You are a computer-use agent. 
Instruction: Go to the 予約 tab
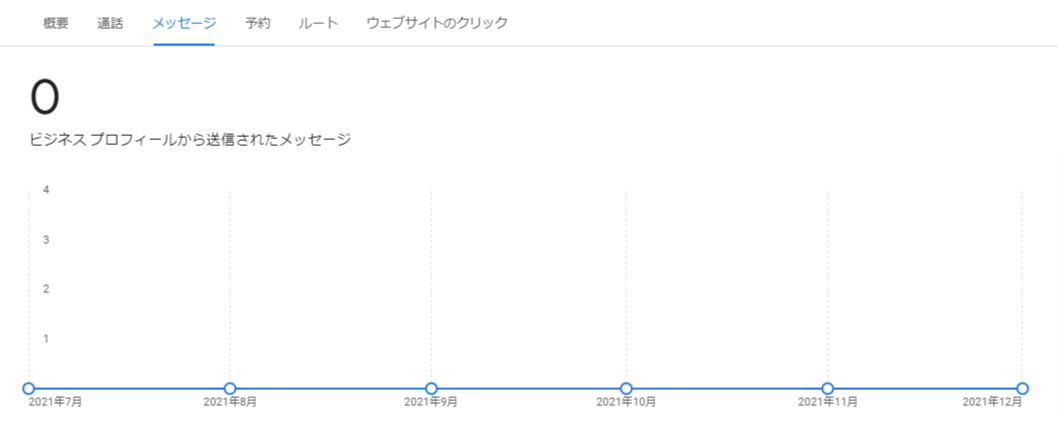click(258, 23)
